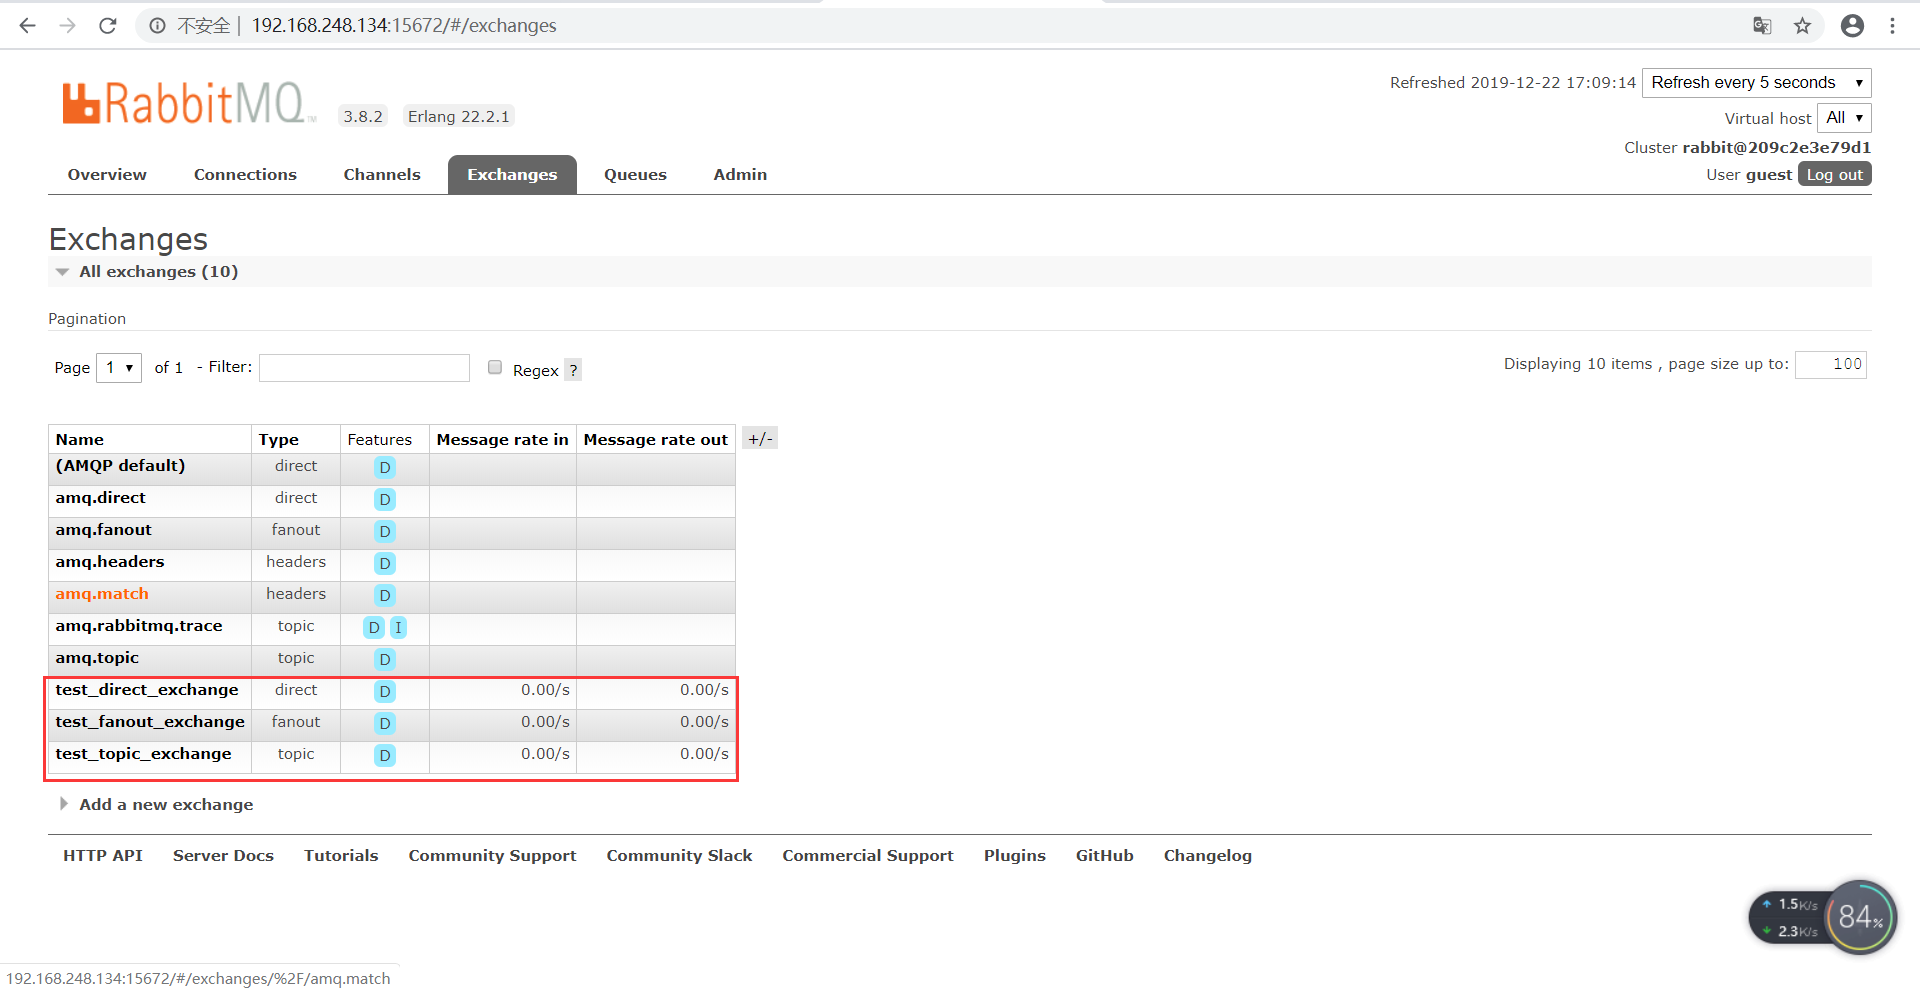The image size is (1920, 991).
Task: Click the site security info icon
Action: coord(157,26)
